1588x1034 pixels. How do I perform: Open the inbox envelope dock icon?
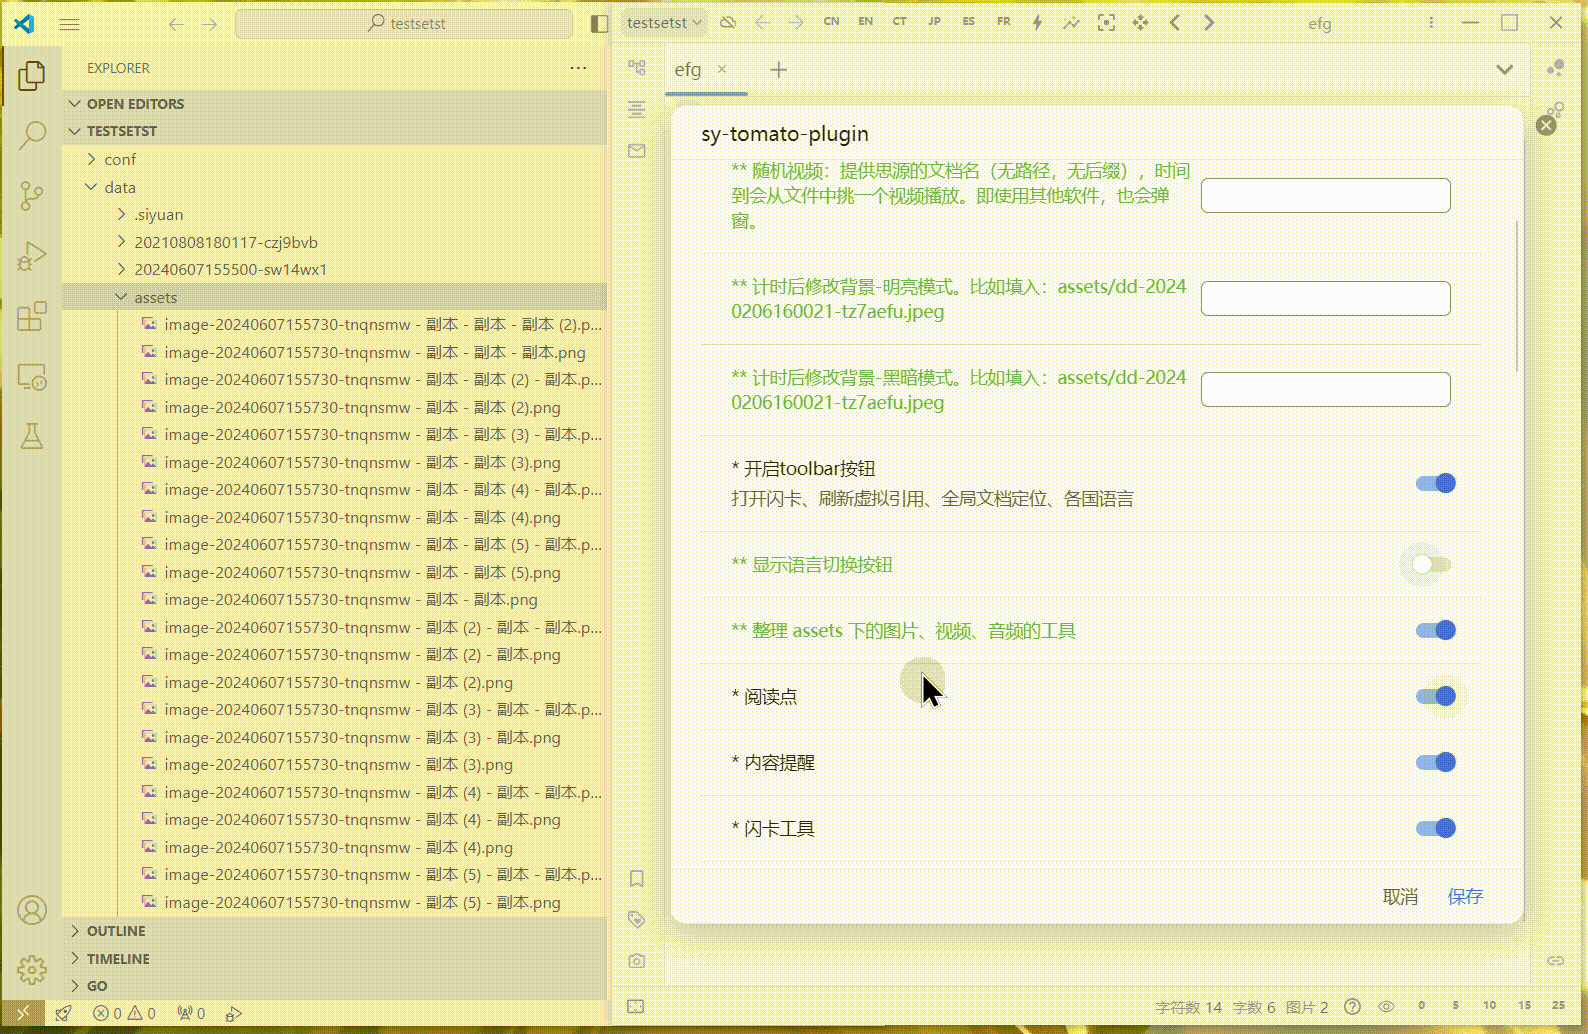click(x=637, y=151)
